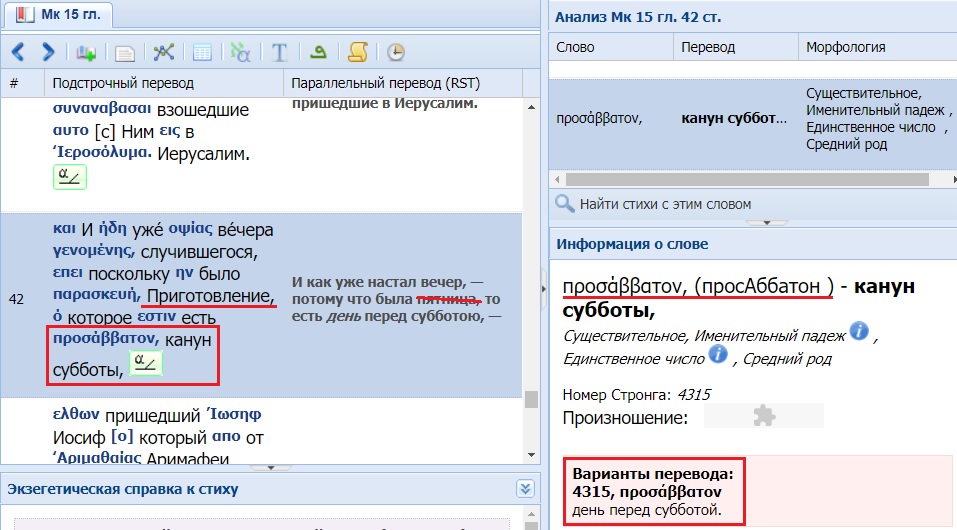The height and width of the screenshot is (530, 957).
Task: Toggle the green alpha toolbar icon
Action: (240, 52)
